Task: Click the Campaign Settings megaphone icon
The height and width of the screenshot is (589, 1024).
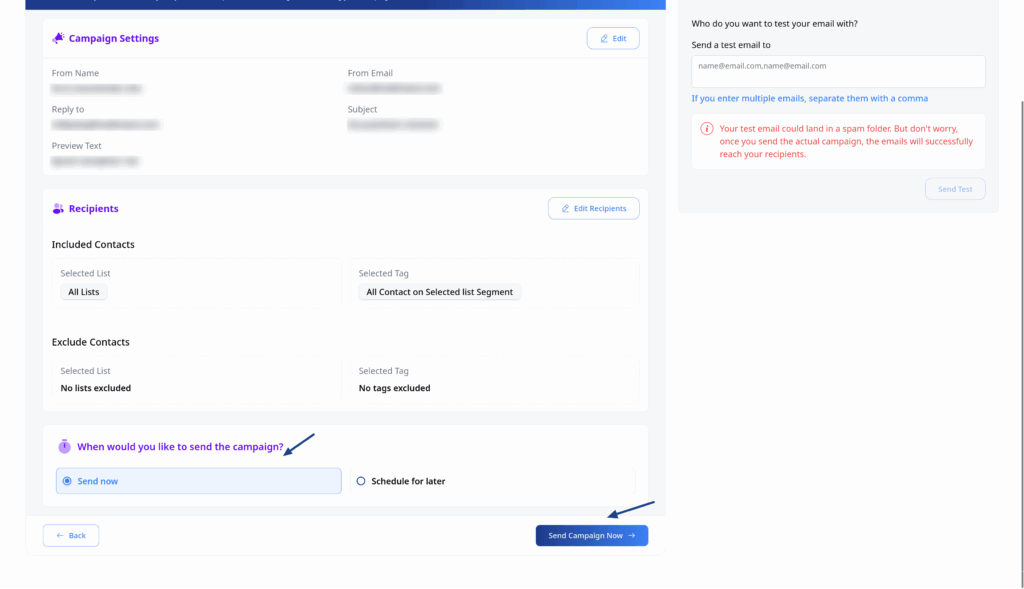Action: [x=58, y=38]
